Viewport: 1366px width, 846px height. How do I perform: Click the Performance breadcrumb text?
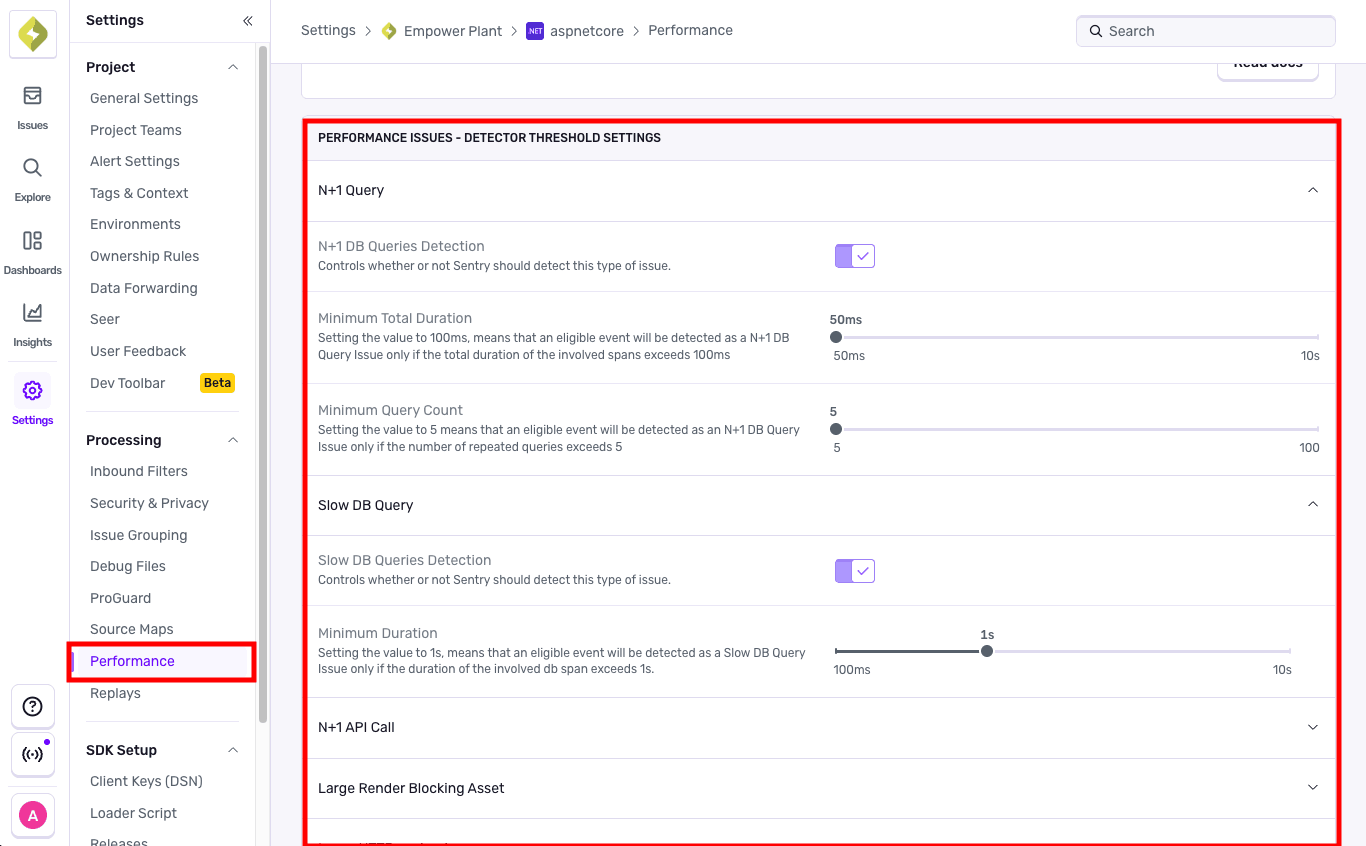point(691,31)
